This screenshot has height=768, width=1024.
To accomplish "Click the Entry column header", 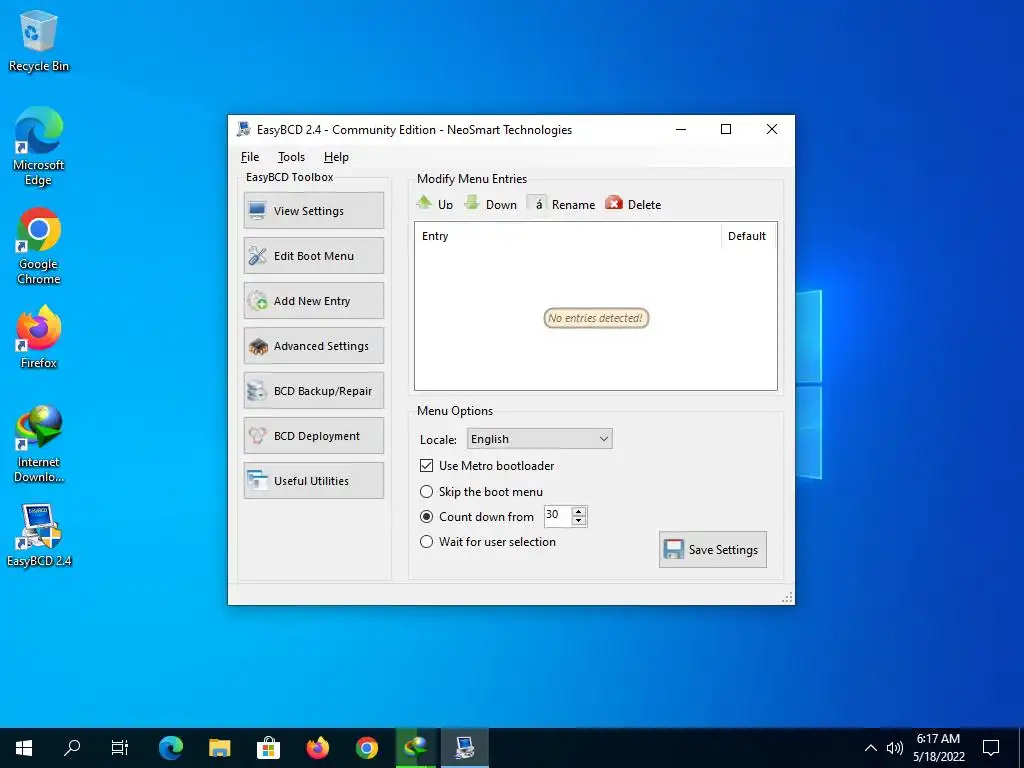I will click(568, 236).
